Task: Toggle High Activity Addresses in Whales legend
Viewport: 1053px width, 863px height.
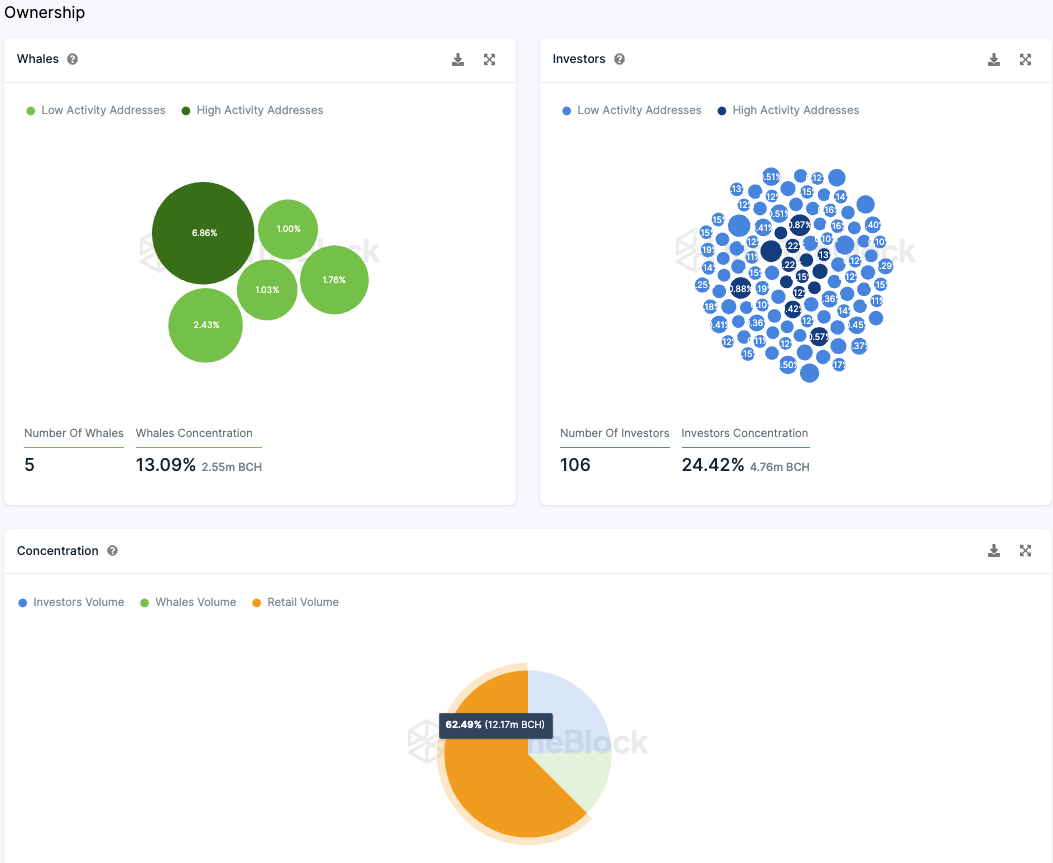Action: pos(253,110)
